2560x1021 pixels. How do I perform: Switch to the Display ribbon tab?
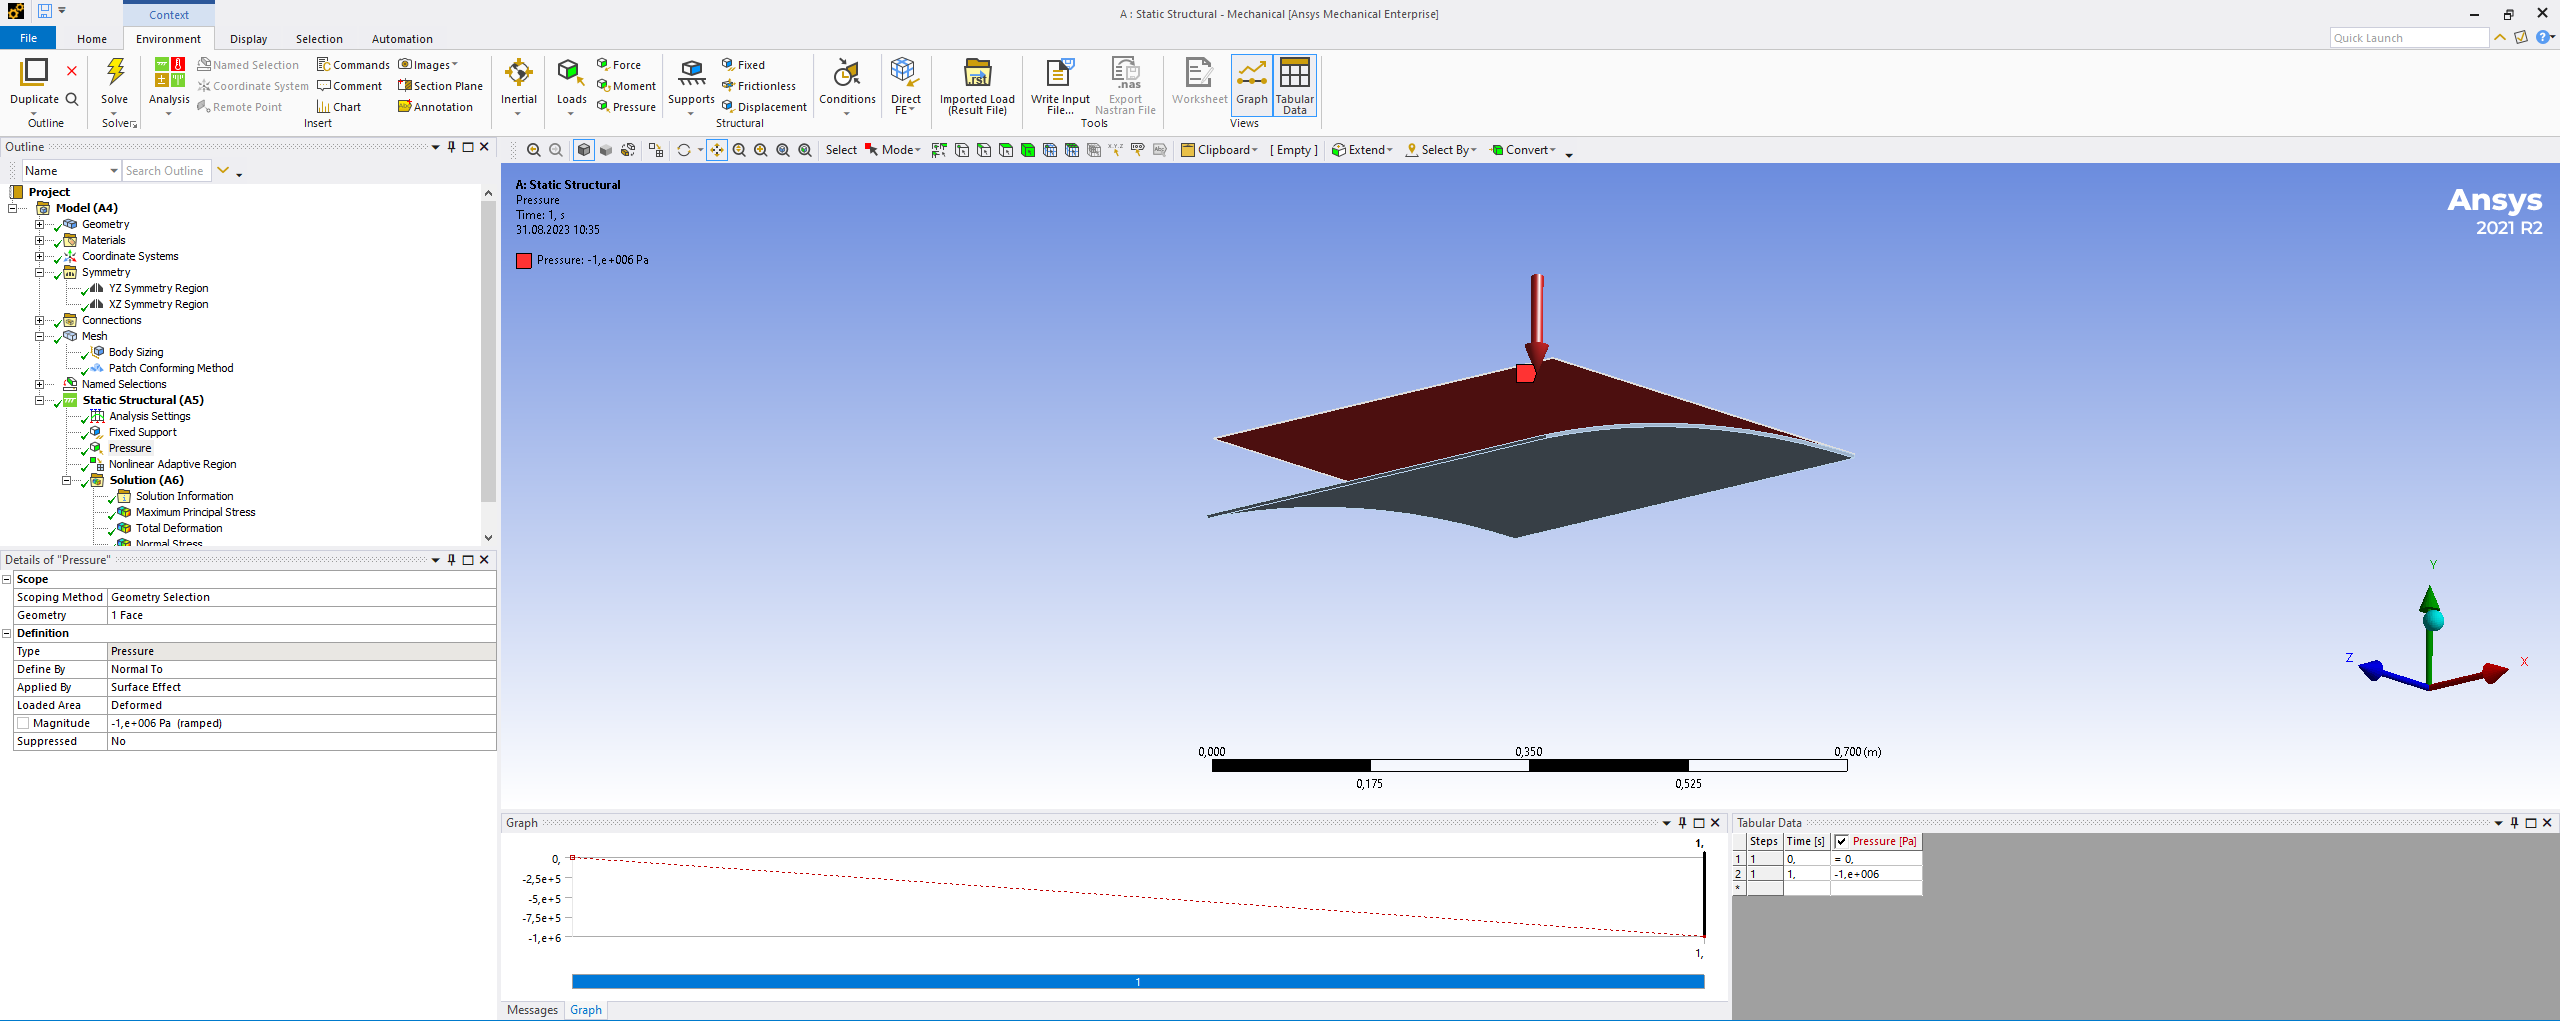click(x=248, y=39)
